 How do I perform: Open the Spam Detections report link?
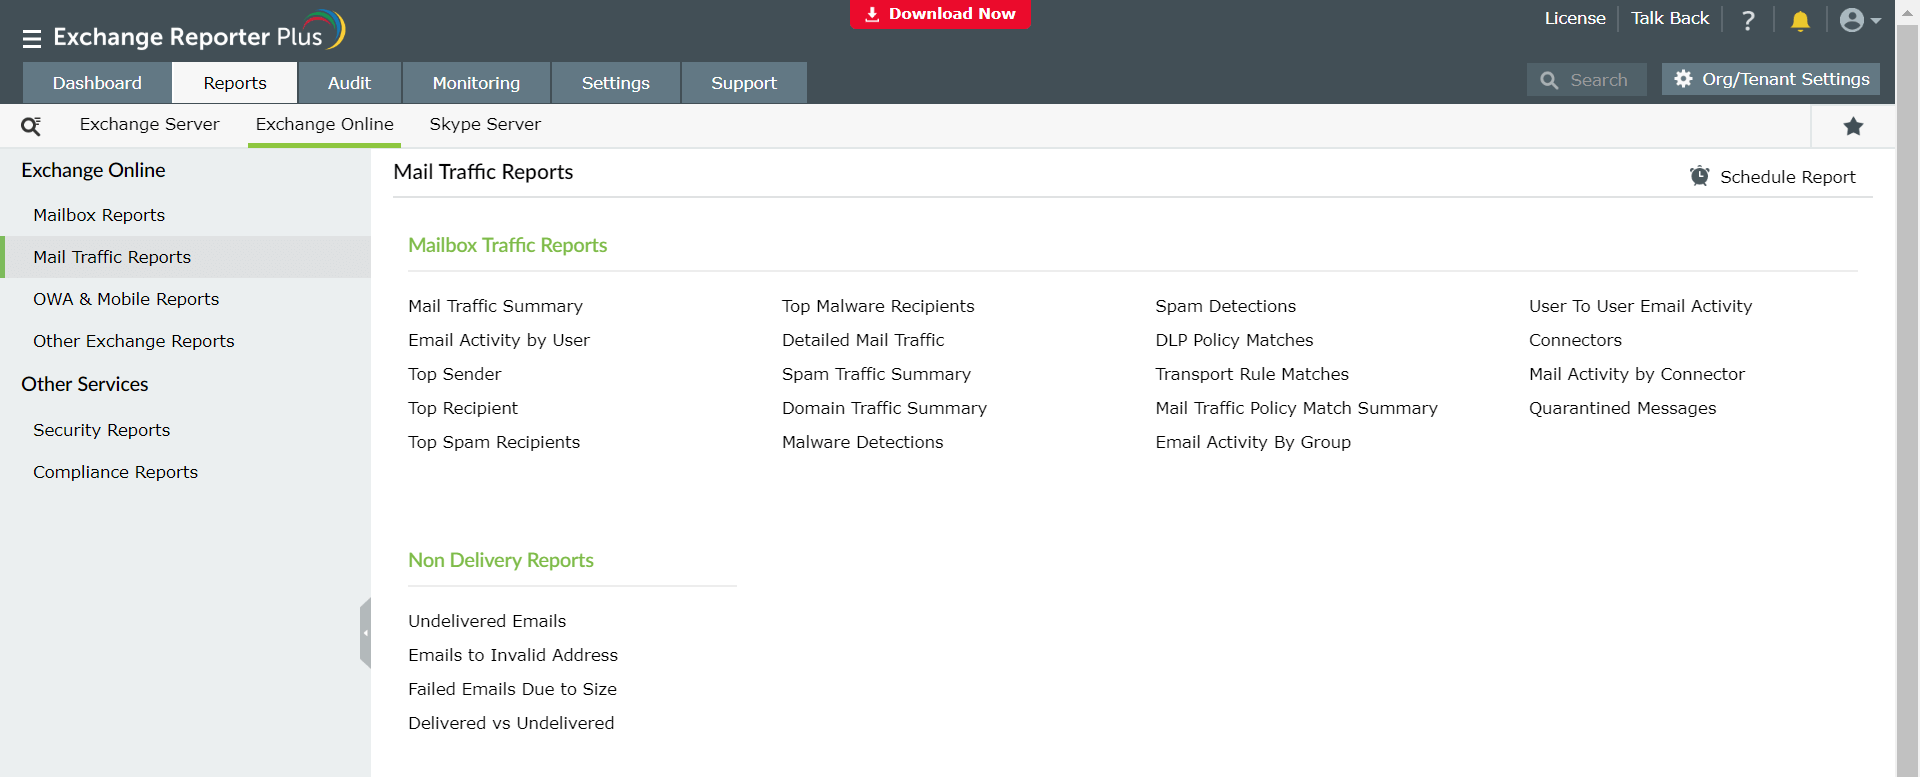[x=1225, y=306]
